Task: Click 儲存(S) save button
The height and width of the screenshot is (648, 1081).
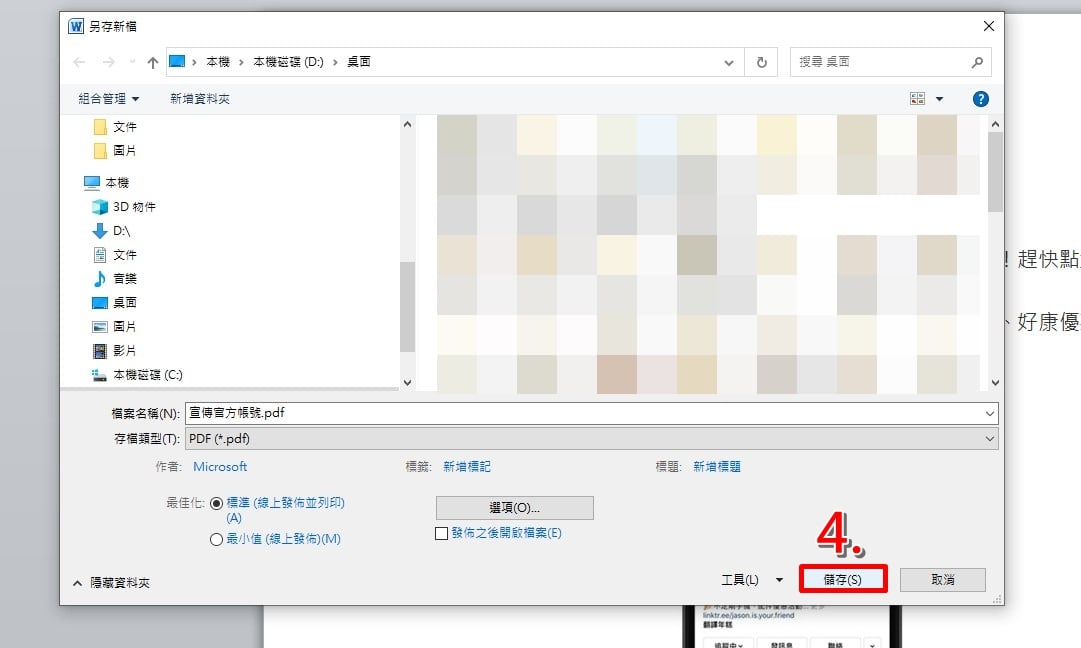Action: tap(842, 580)
